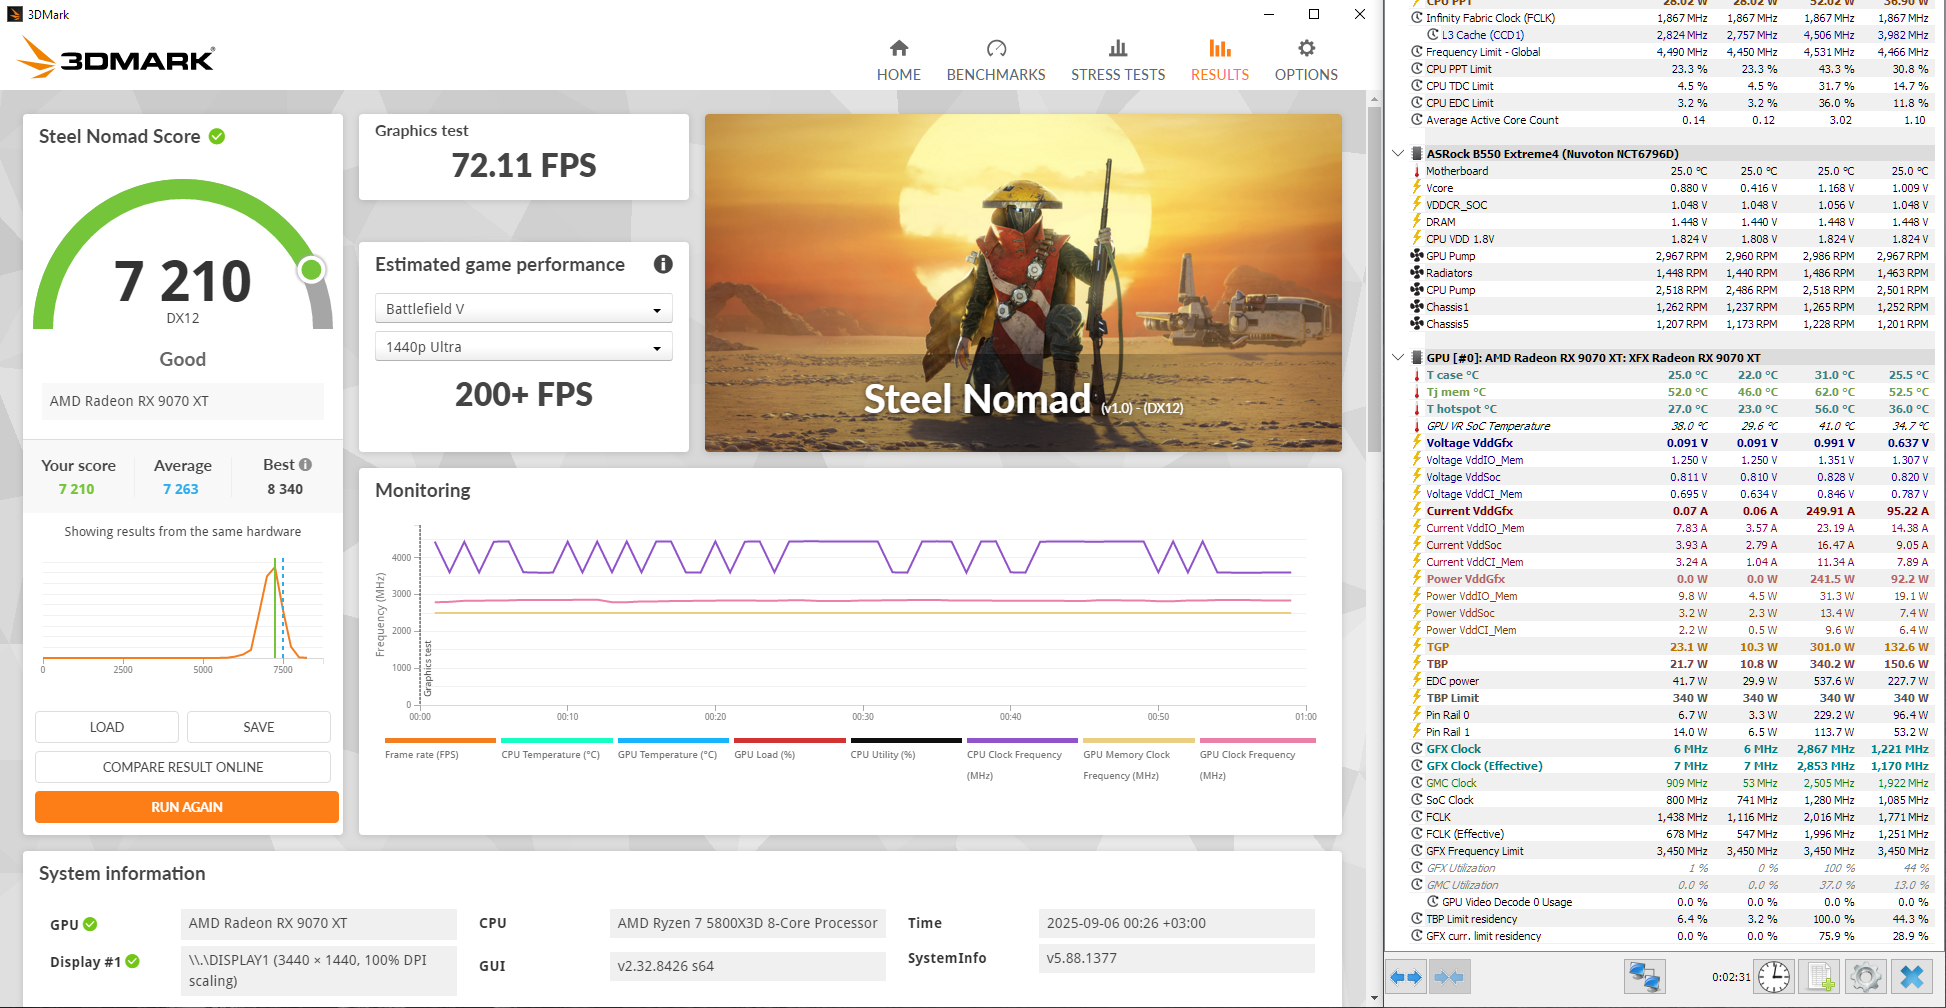Open Options using the gear icon
The width and height of the screenshot is (1946, 1008).
(x=1306, y=48)
